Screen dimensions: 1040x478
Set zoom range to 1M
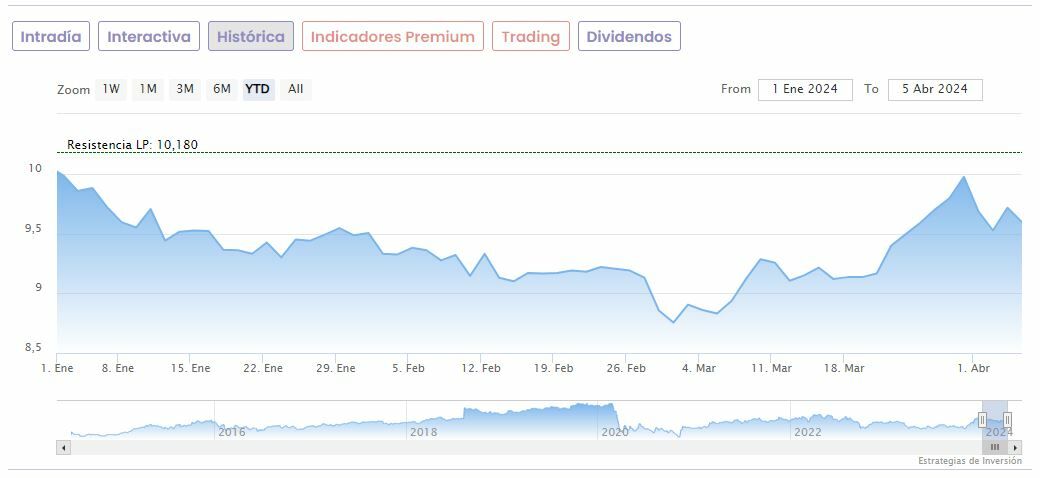click(148, 89)
